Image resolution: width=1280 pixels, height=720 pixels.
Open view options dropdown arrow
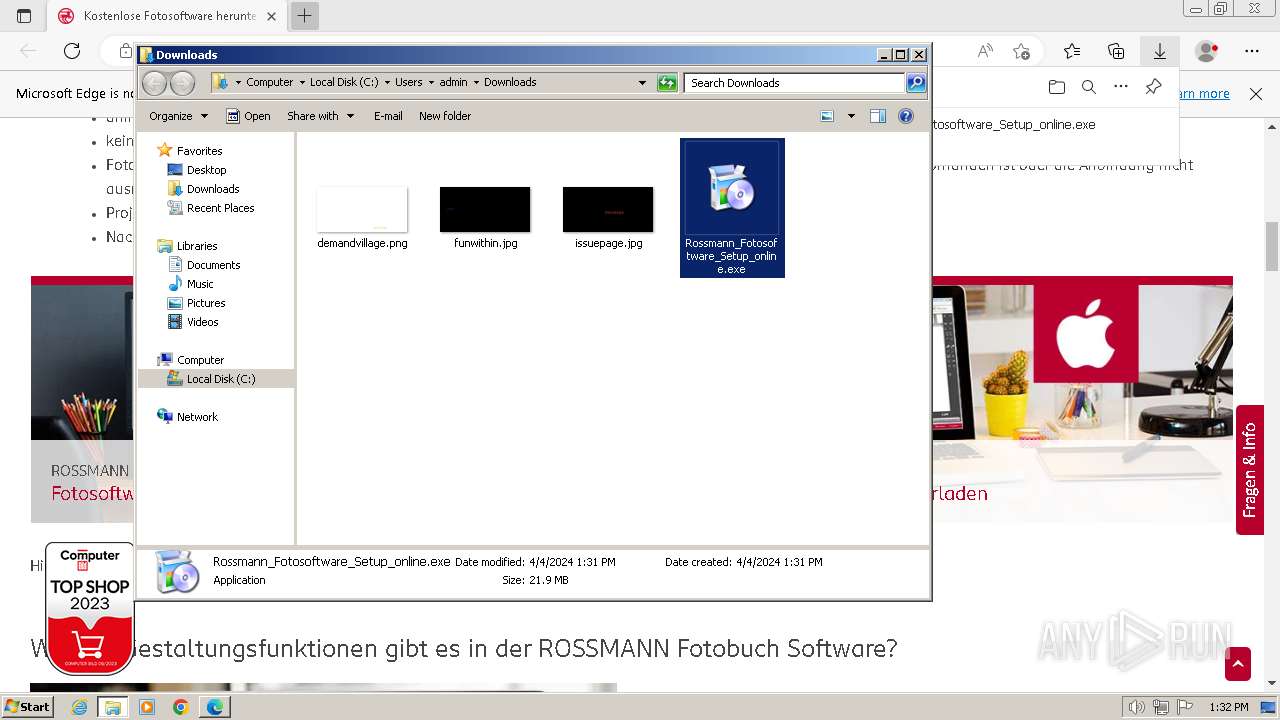[851, 116]
